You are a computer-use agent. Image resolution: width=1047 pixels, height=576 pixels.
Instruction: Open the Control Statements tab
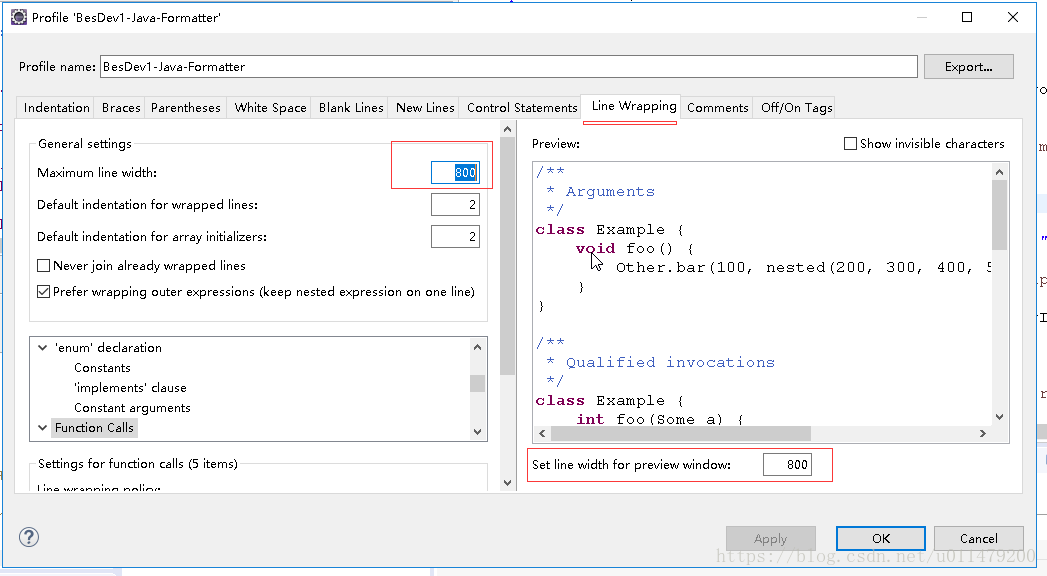click(x=521, y=107)
